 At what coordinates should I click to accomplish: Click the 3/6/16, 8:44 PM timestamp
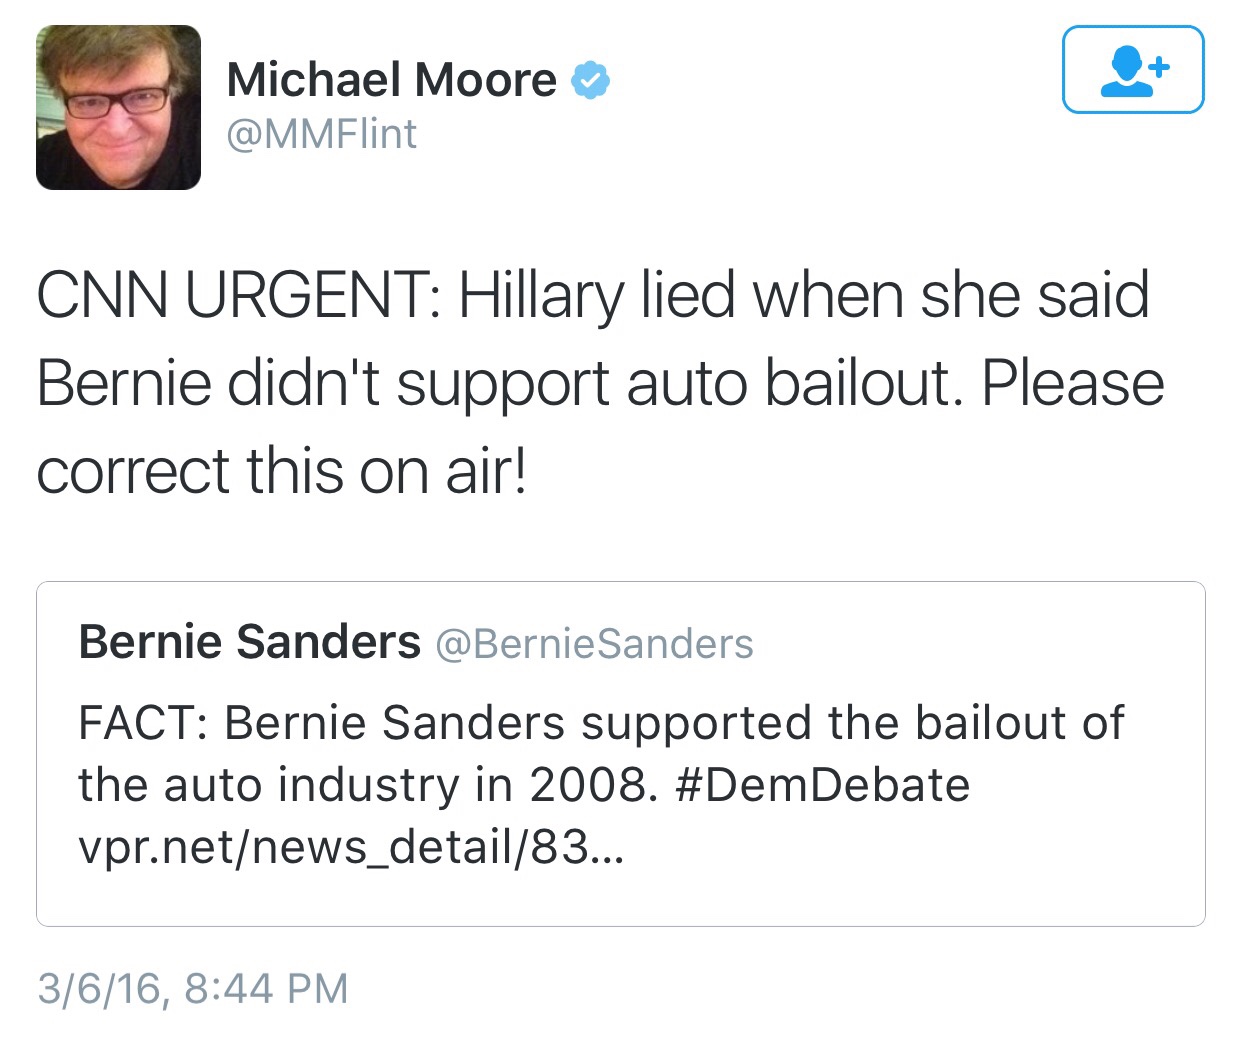coord(193,989)
